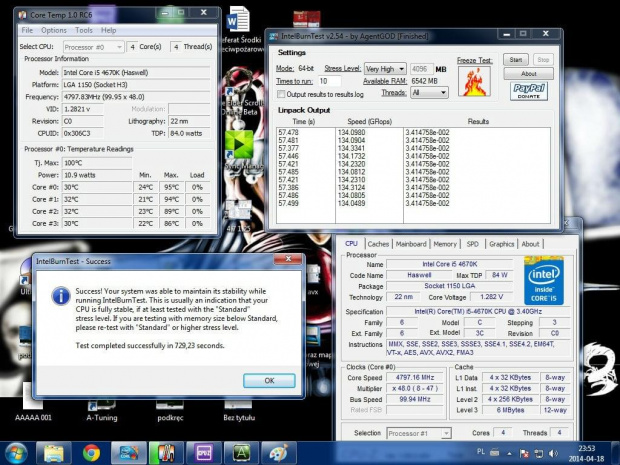Screen dimensions: 620x465
Task: Open Help menu in Core Temp
Action: 108,30
